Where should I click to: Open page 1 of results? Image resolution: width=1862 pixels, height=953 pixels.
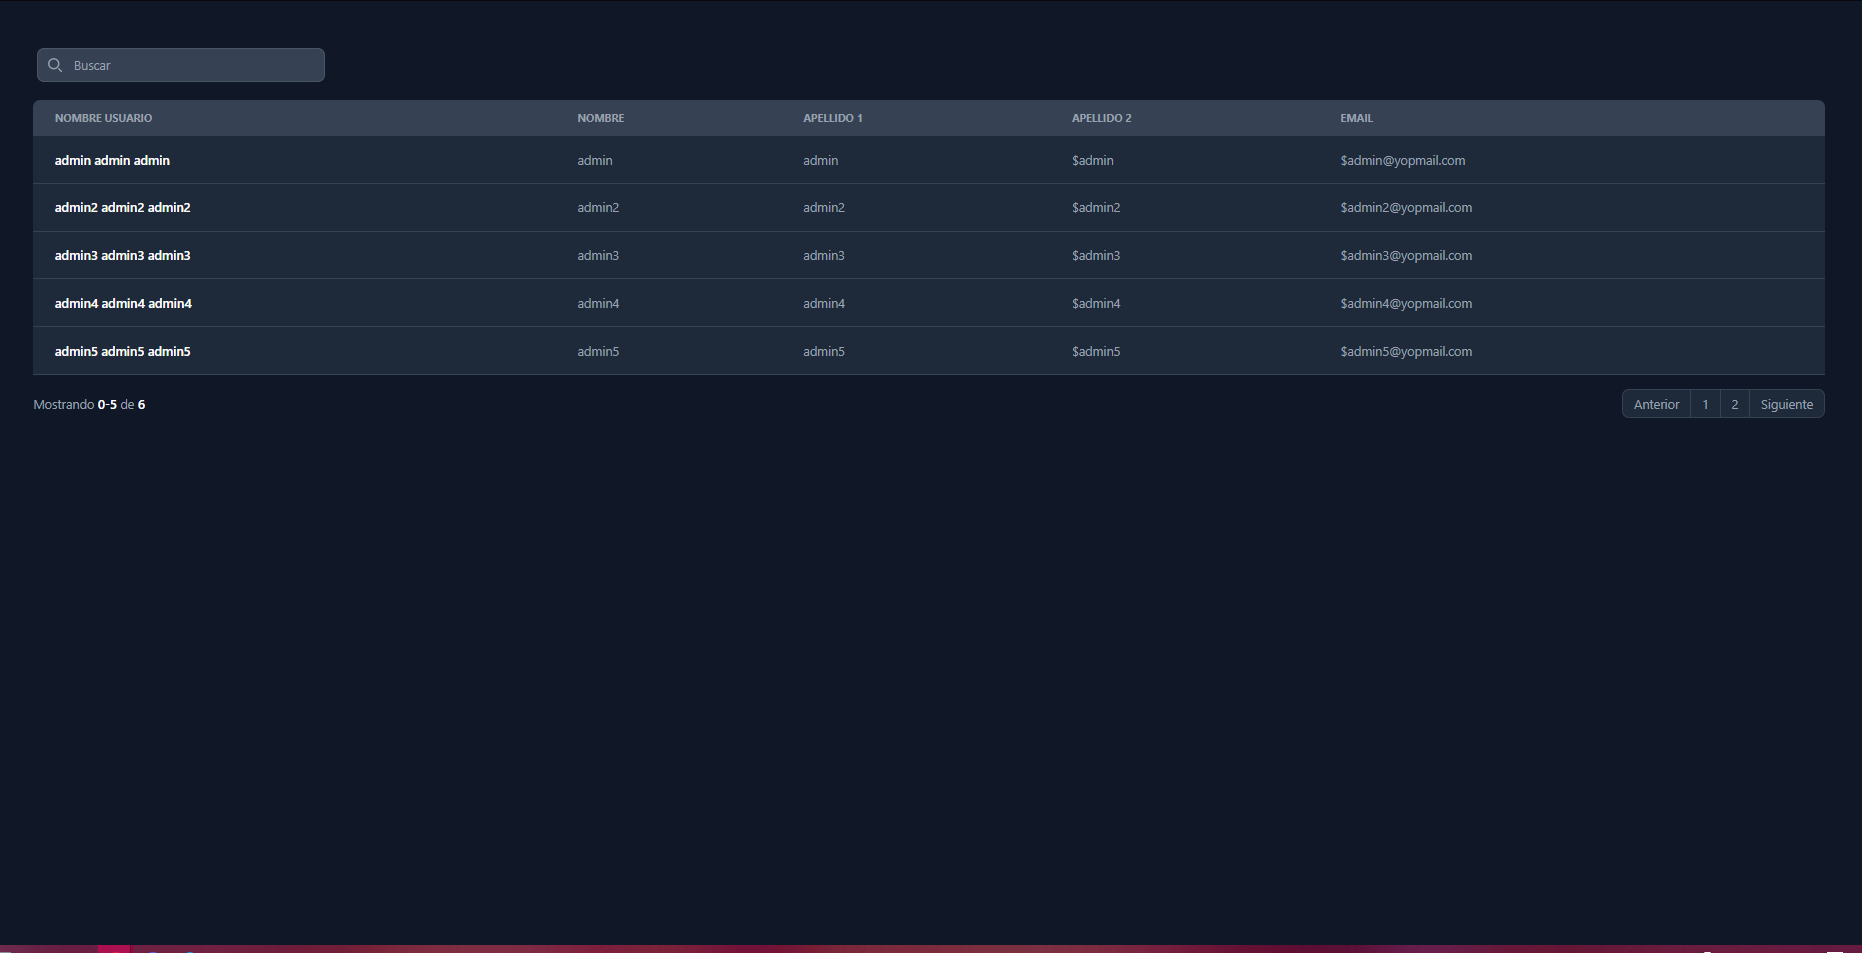1705,404
